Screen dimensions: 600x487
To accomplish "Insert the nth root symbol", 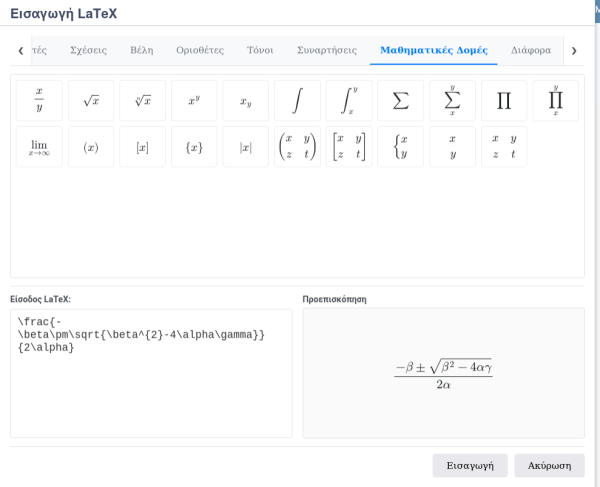I will (143, 101).
